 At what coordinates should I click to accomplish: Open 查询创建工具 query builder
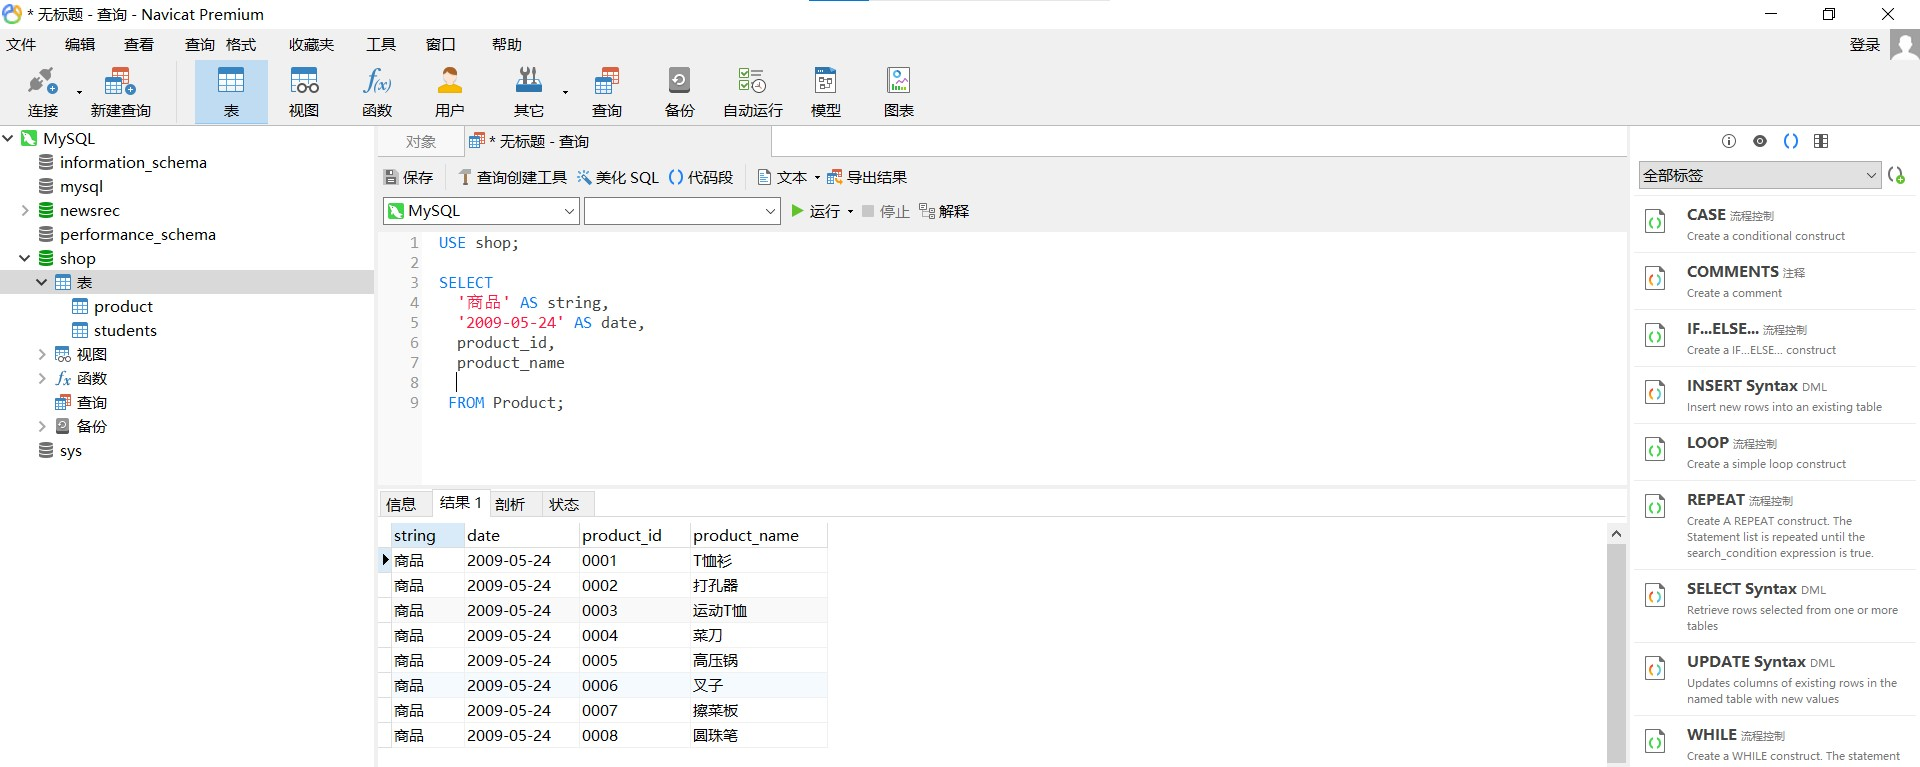[x=512, y=177]
